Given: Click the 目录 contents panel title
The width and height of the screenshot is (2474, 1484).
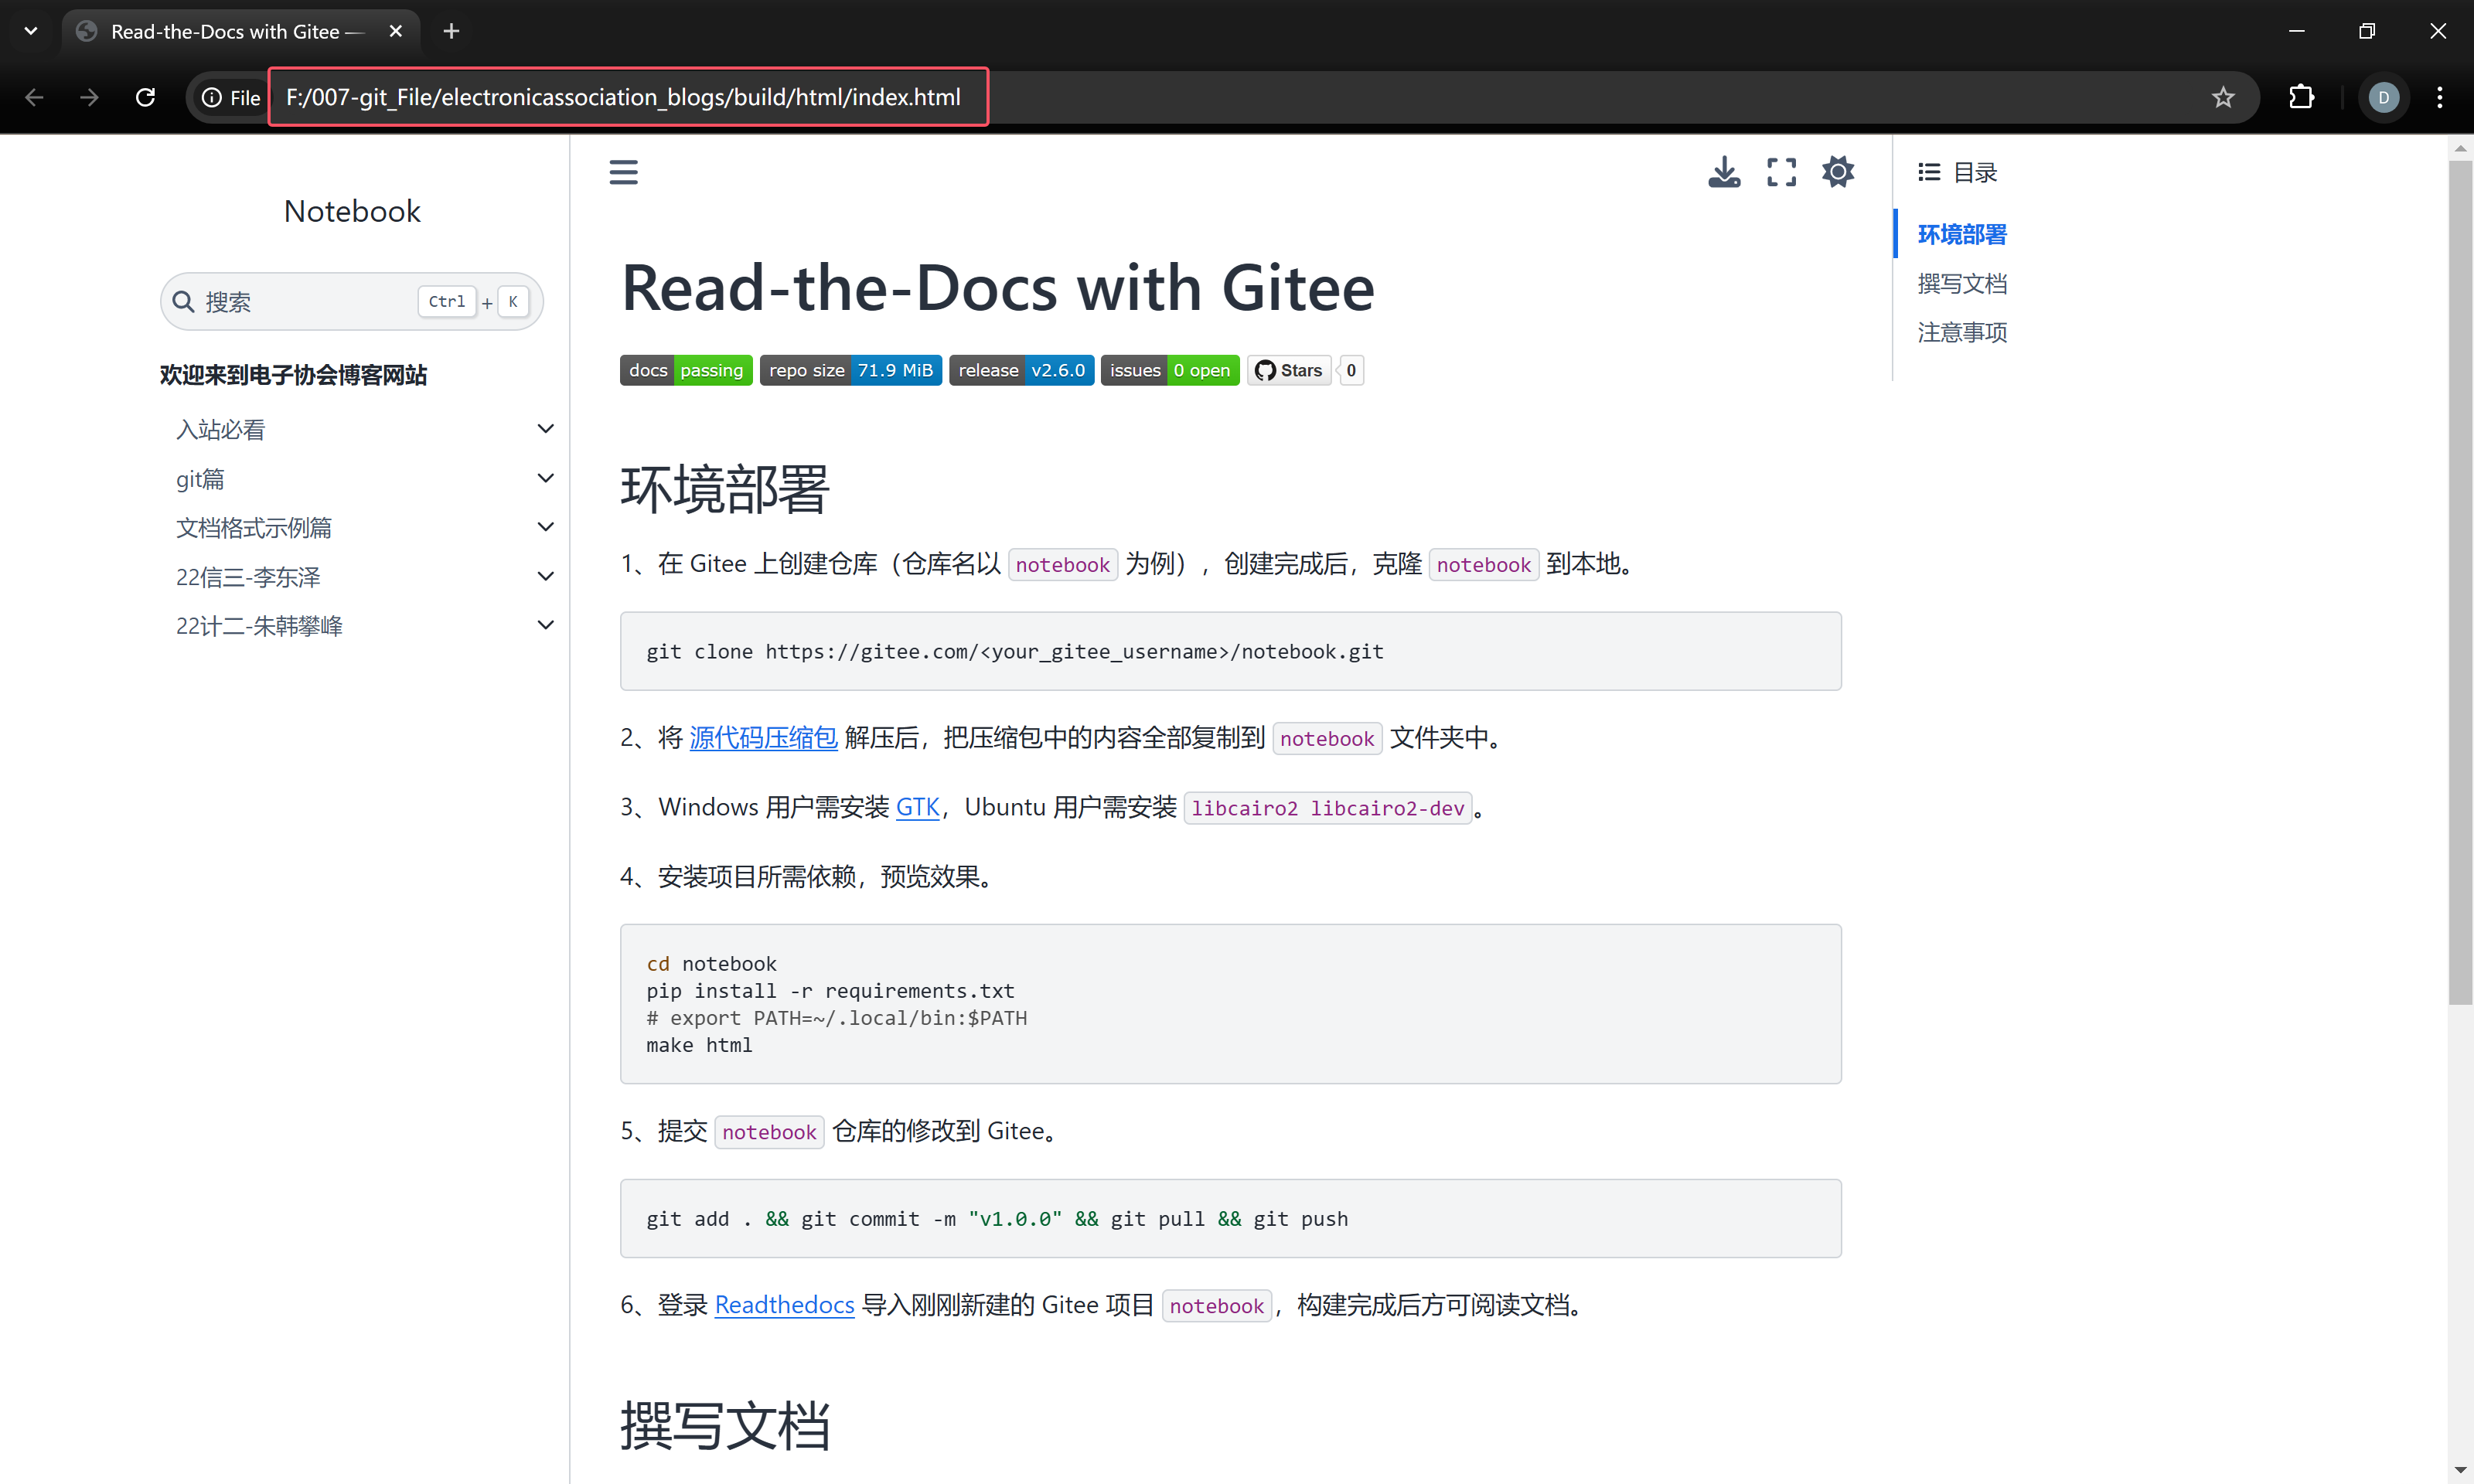Looking at the screenshot, I should [1975, 172].
